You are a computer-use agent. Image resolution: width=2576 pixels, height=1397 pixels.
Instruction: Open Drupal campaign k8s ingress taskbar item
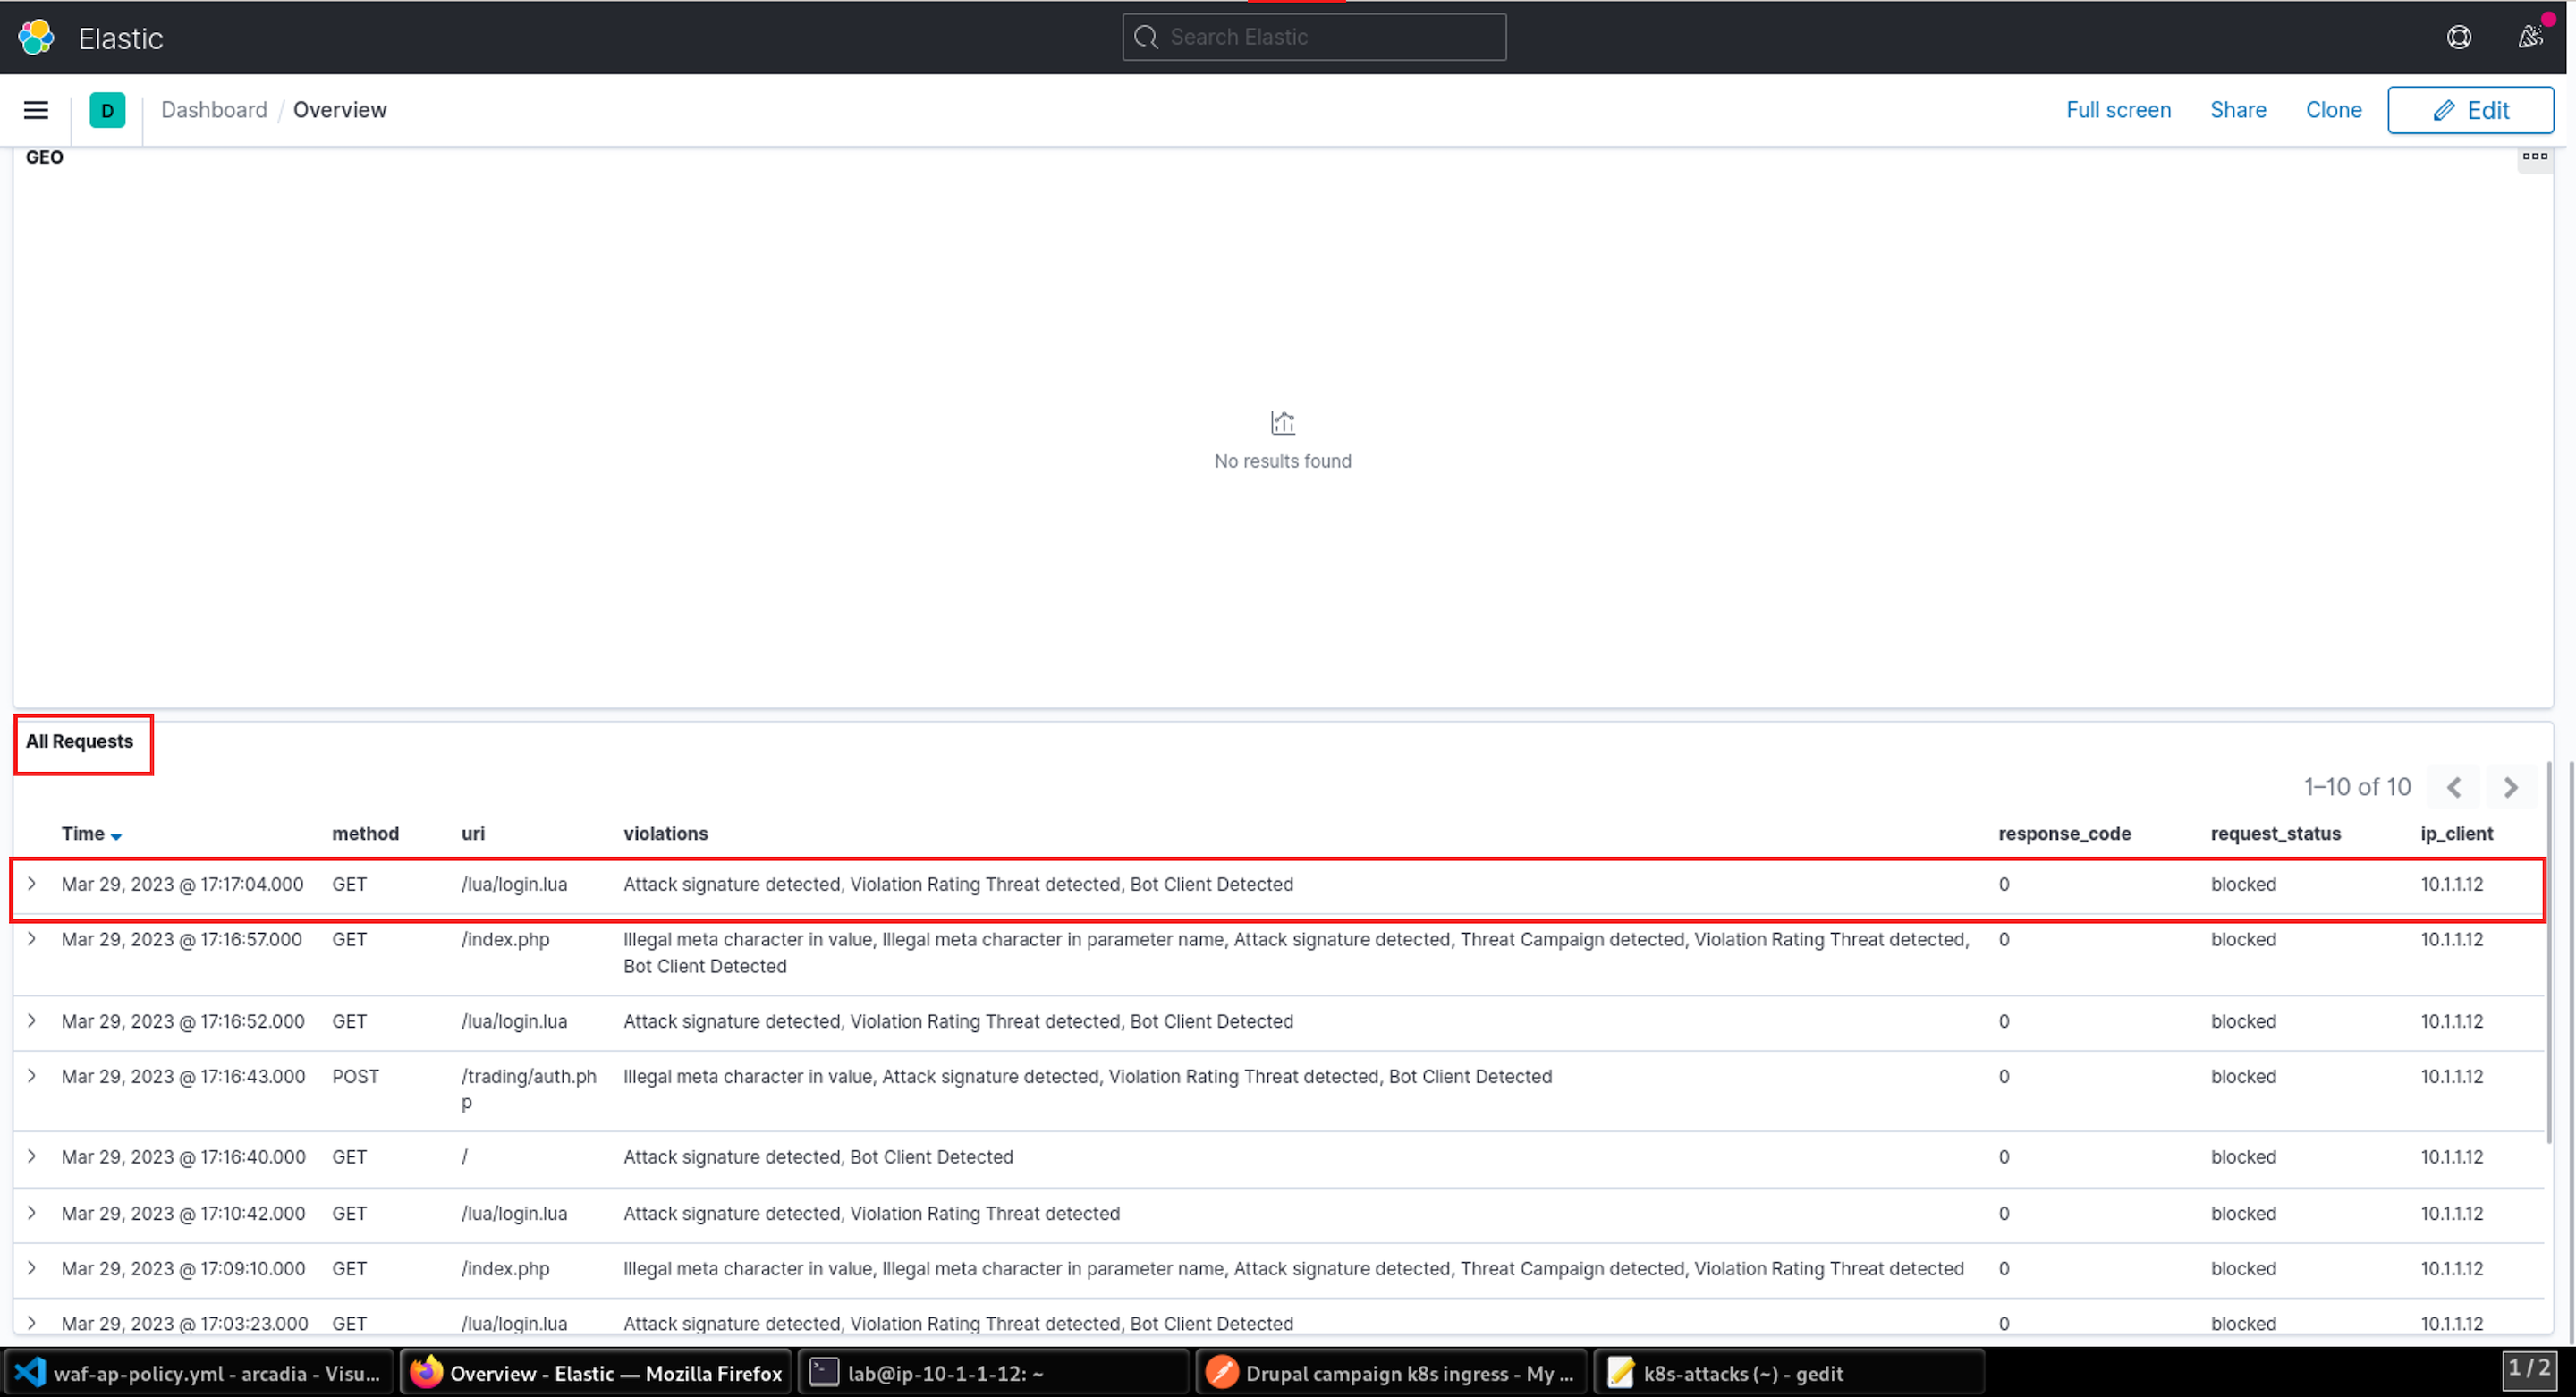tap(1391, 1373)
